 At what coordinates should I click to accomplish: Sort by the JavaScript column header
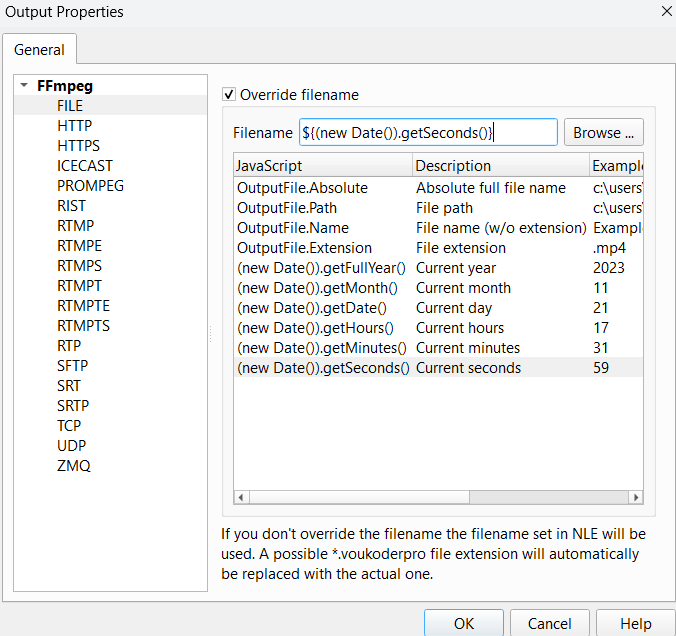point(321,165)
